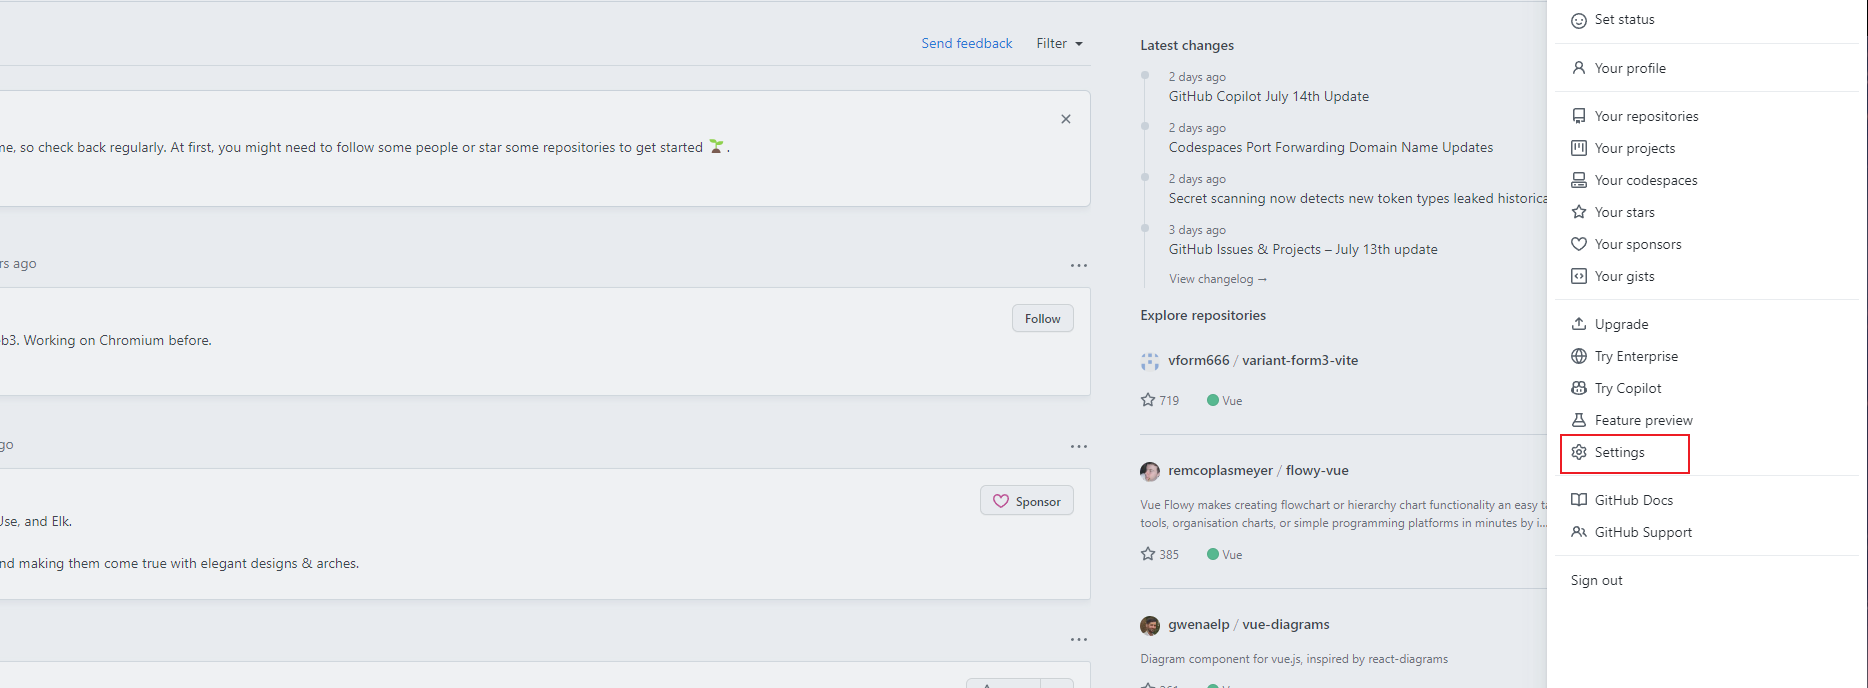Click the Settings gear icon
Image resolution: width=1868 pixels, height=688 pixels.
[x=1579, y=452]
